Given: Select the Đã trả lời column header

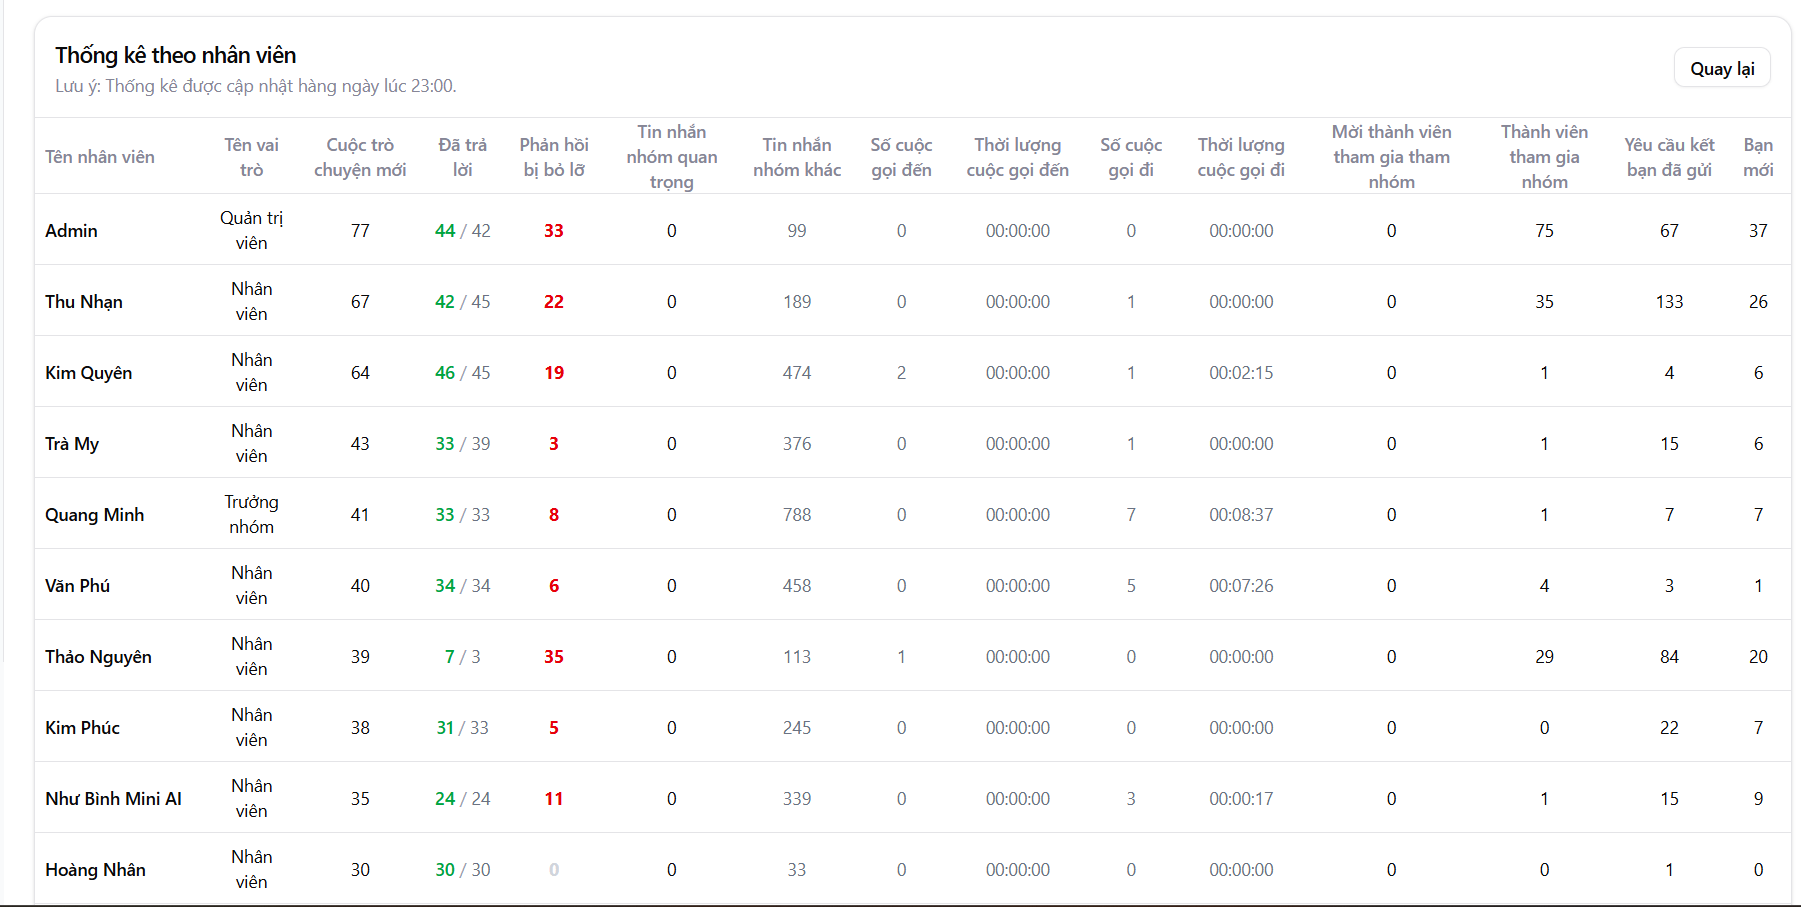Looking at the screenshot, I should [x=462, y=157].
